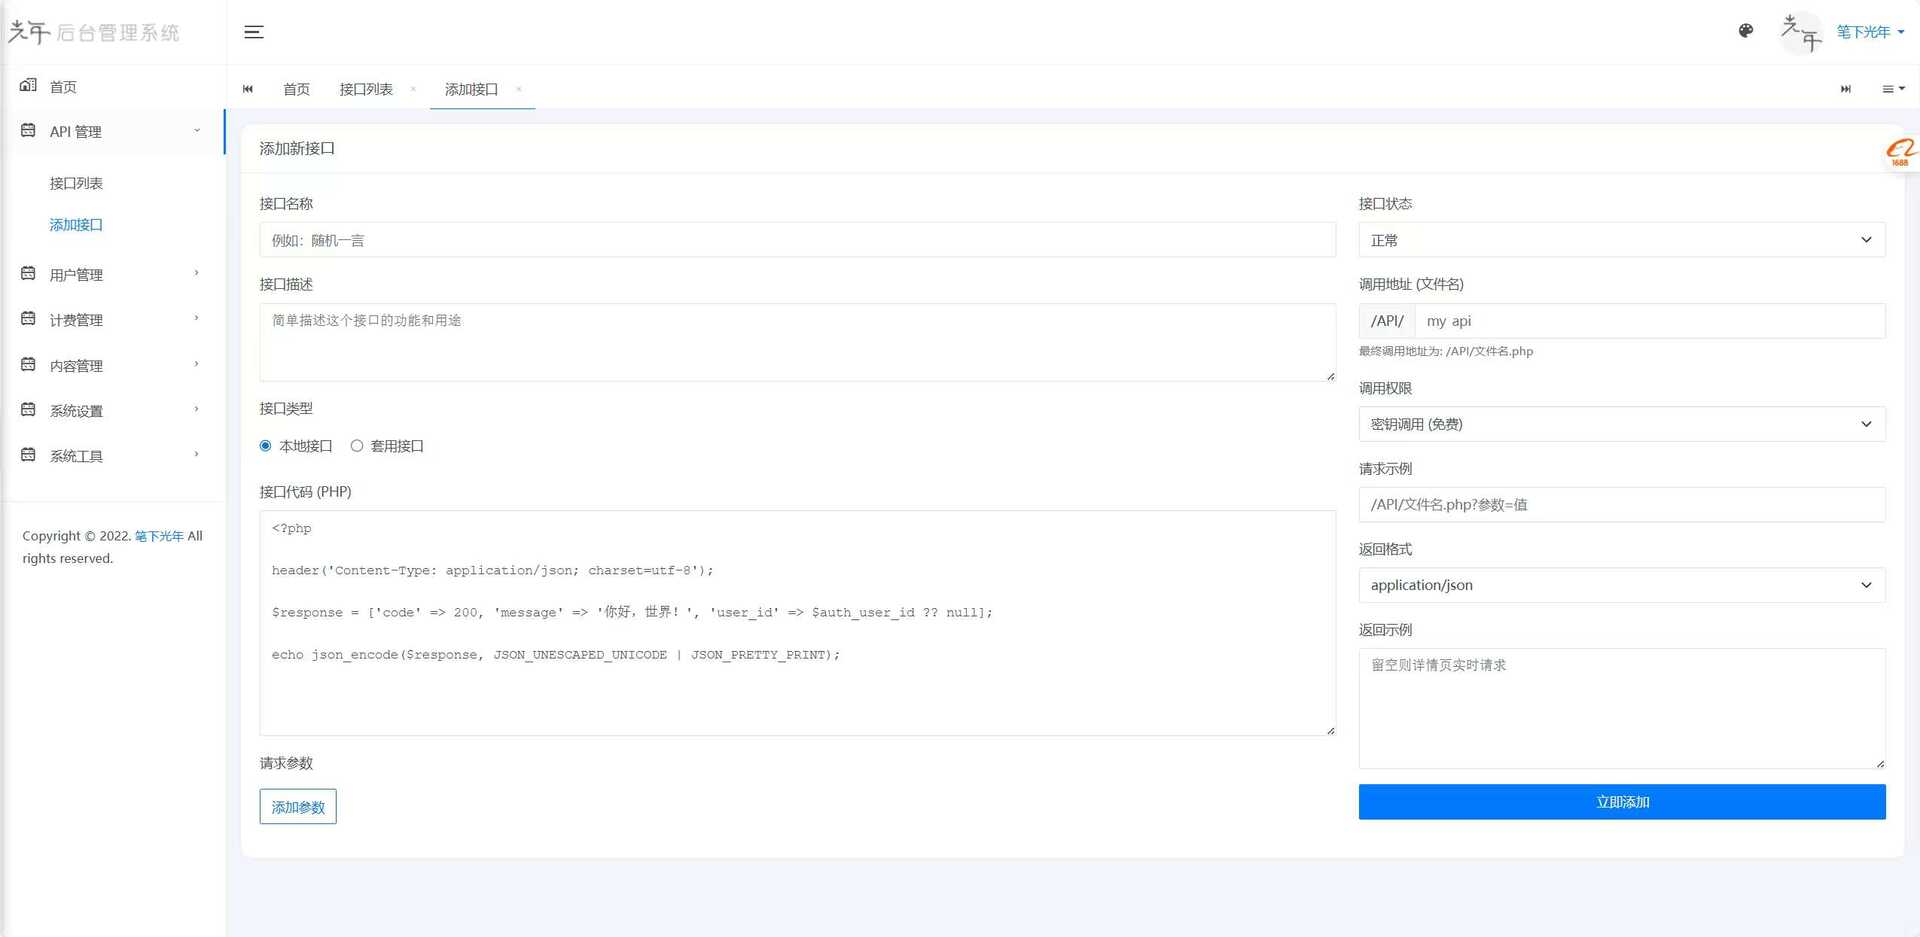Image resolution: width=1920 pixels, height=937 pixels.
Task: Open the 笔下光年 user menu
Action: coord(1868,32)
